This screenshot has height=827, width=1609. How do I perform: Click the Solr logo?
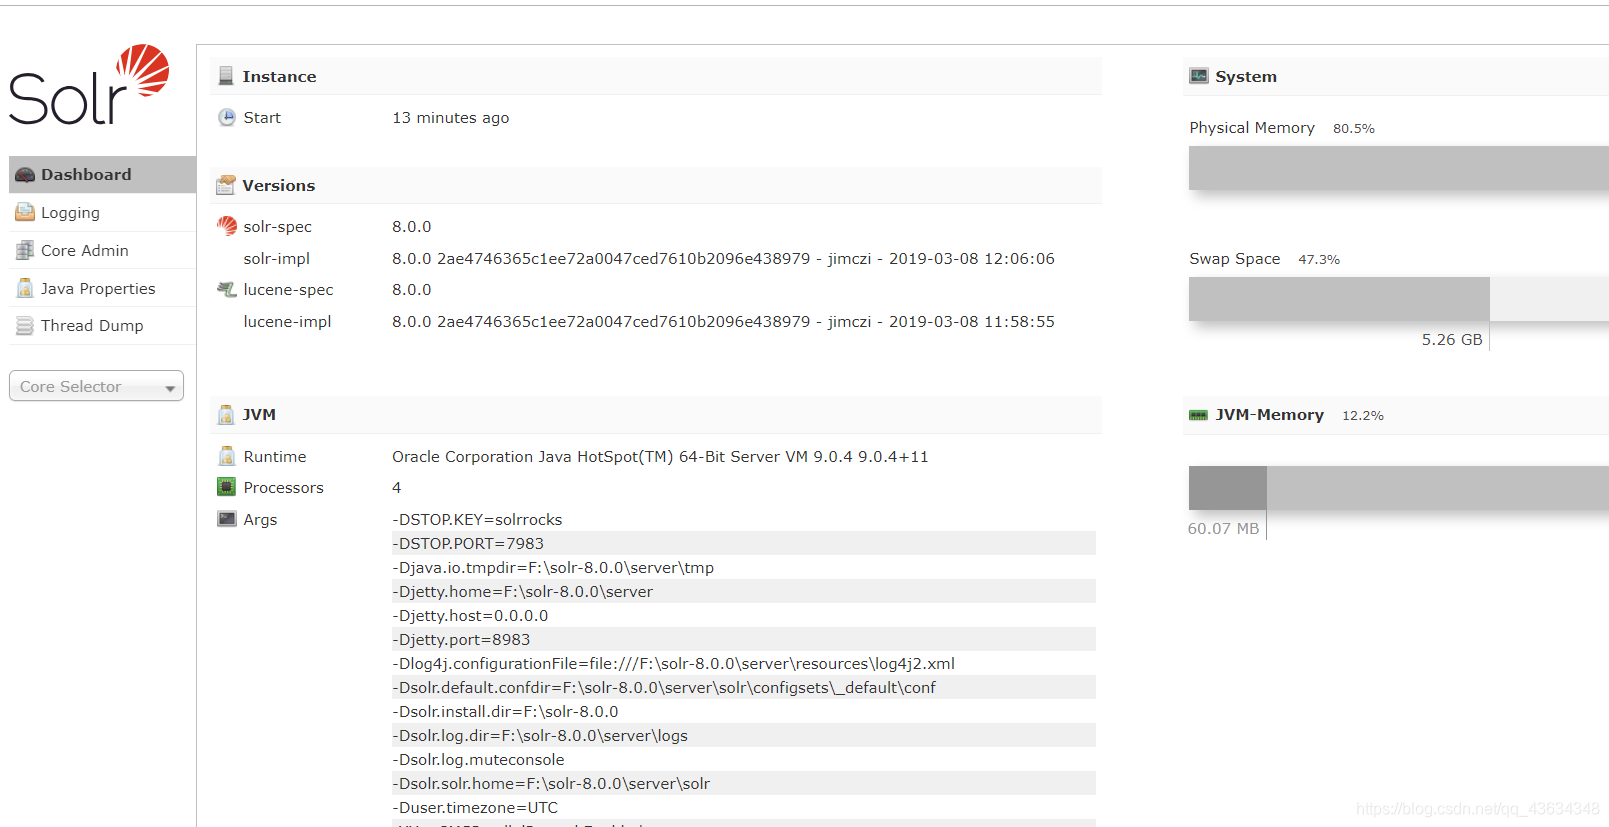(x=89, y=85)
